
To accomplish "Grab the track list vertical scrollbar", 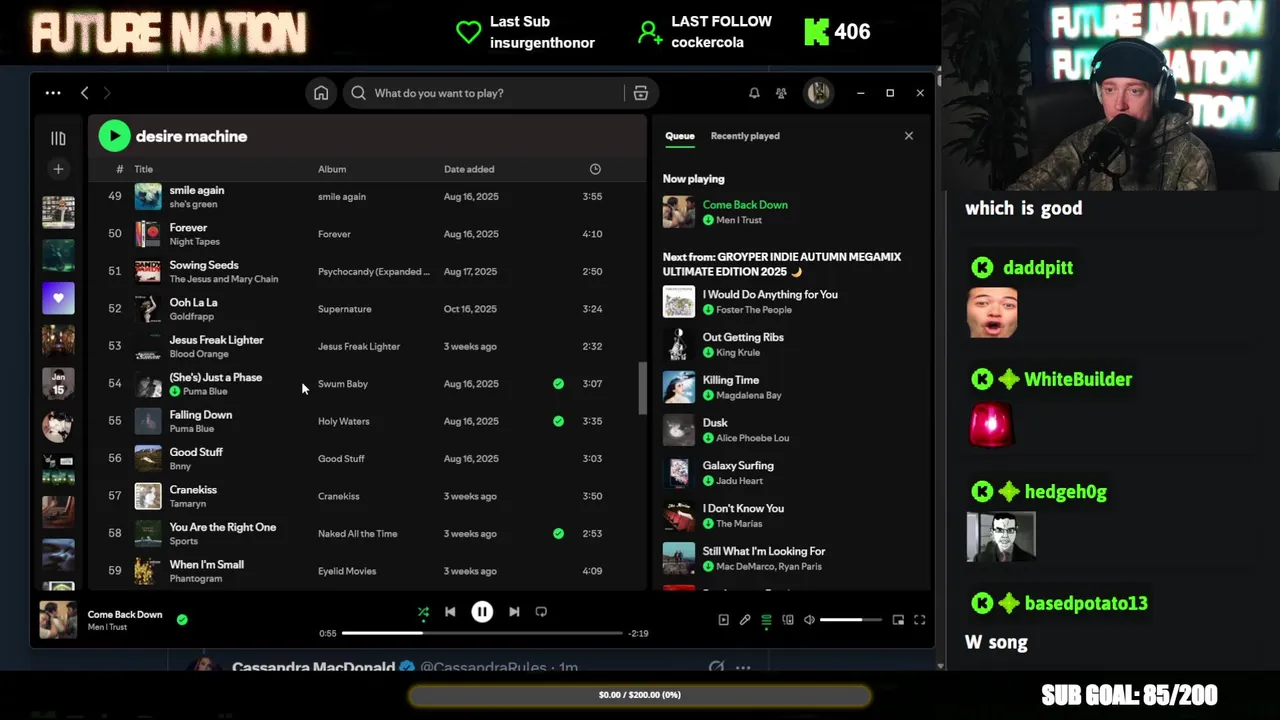I will (x=641, y=389).
